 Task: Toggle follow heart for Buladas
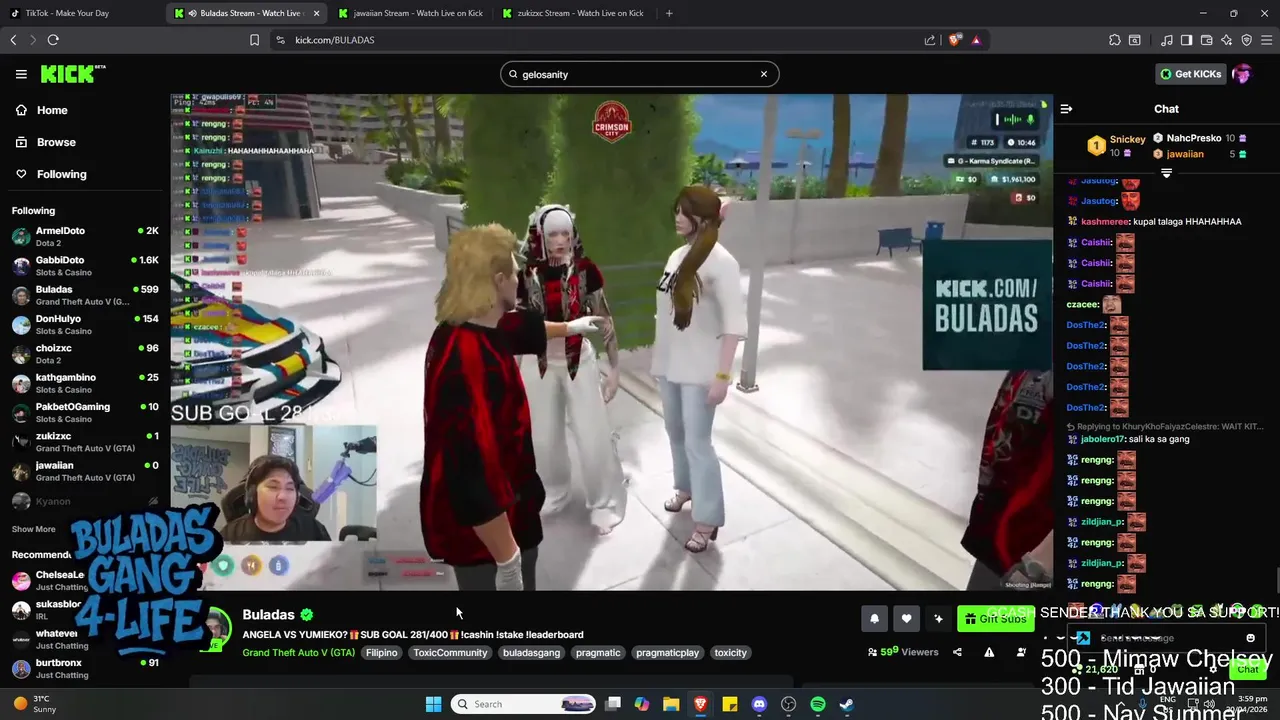coord(906,619)
